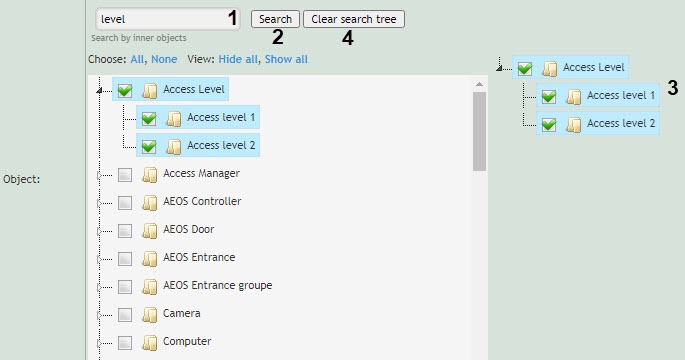Check the AEOS Entrance groupe checkbox

[125, 287]
